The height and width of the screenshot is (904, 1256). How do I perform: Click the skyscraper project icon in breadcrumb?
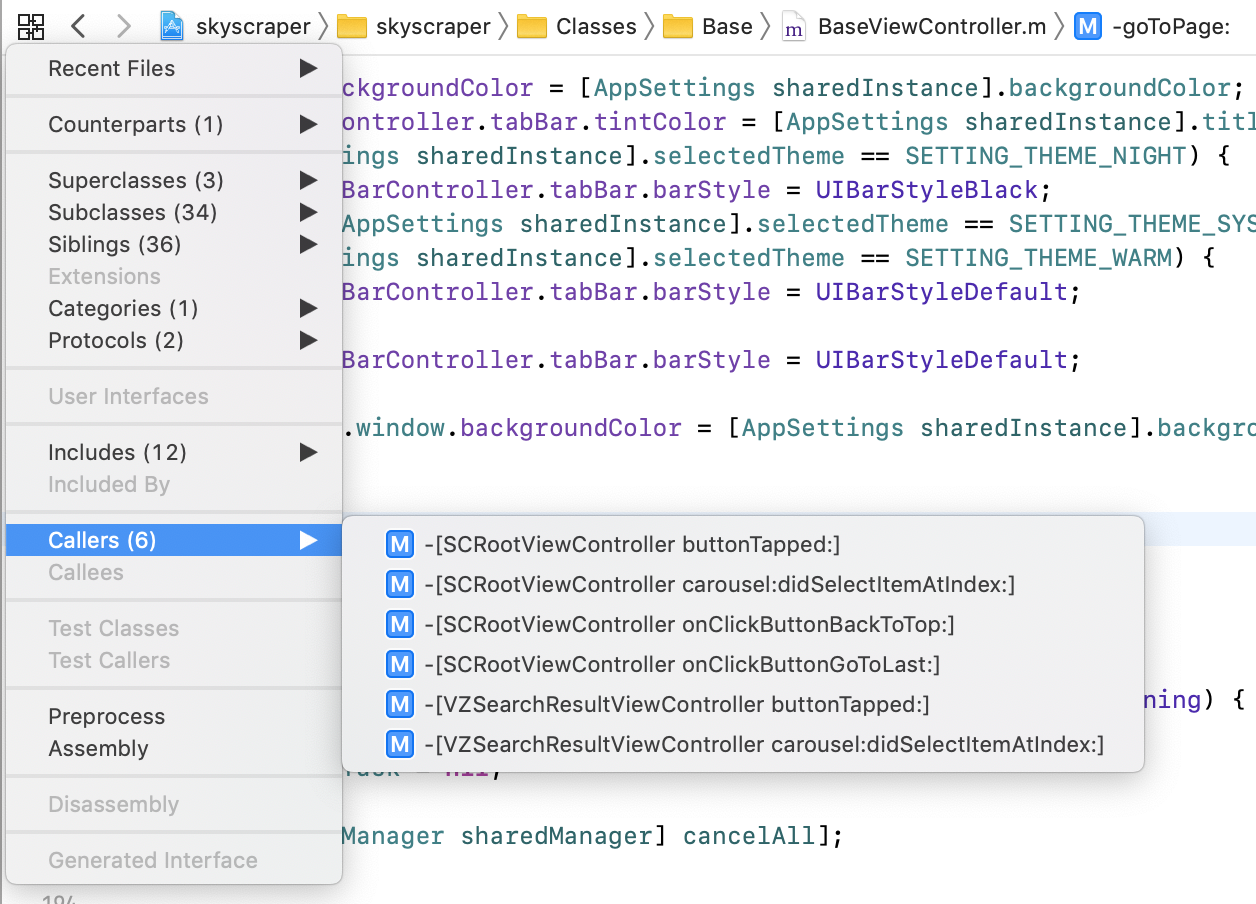click(x=173, y=27)
